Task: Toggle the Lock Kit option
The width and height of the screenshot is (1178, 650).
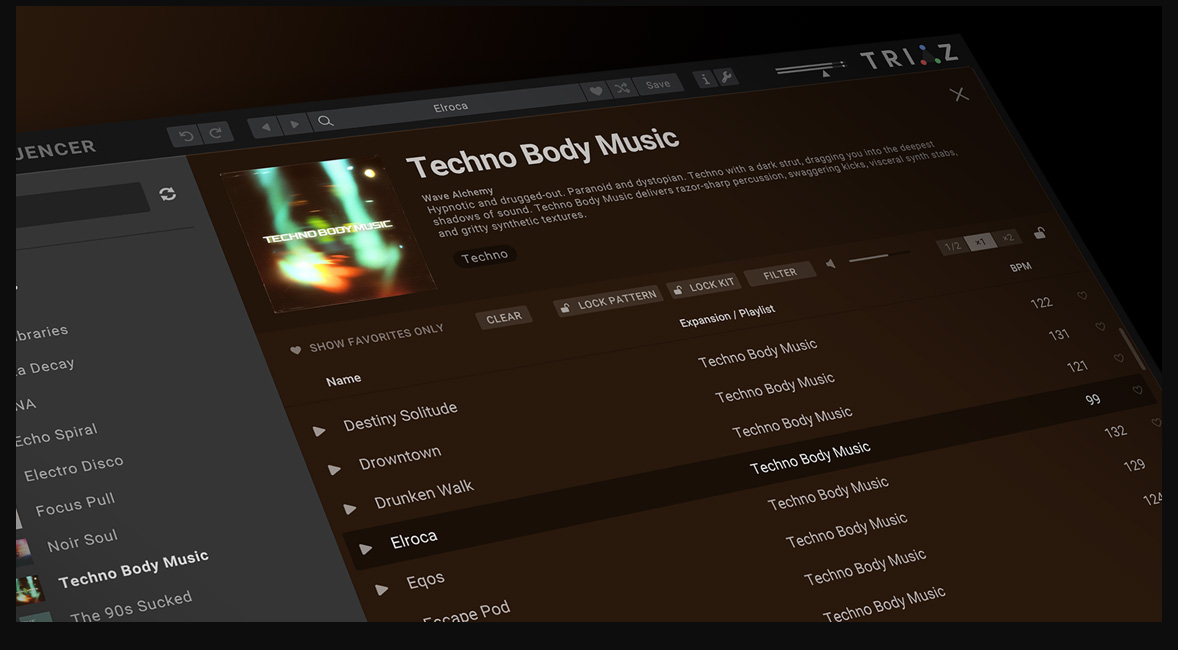Action: (703, 286)
